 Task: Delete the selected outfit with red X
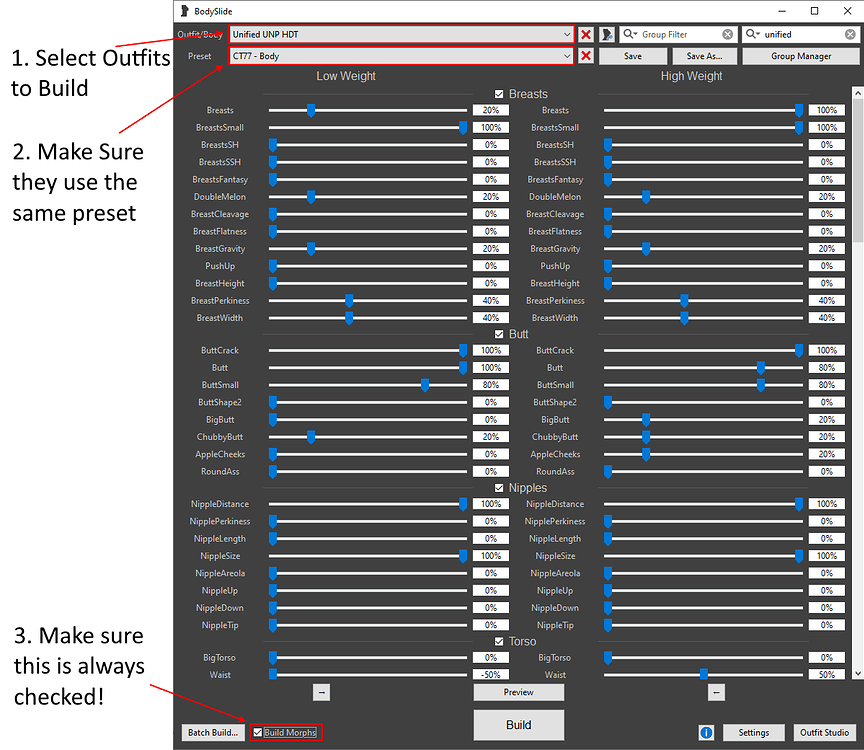coord(586,35)
